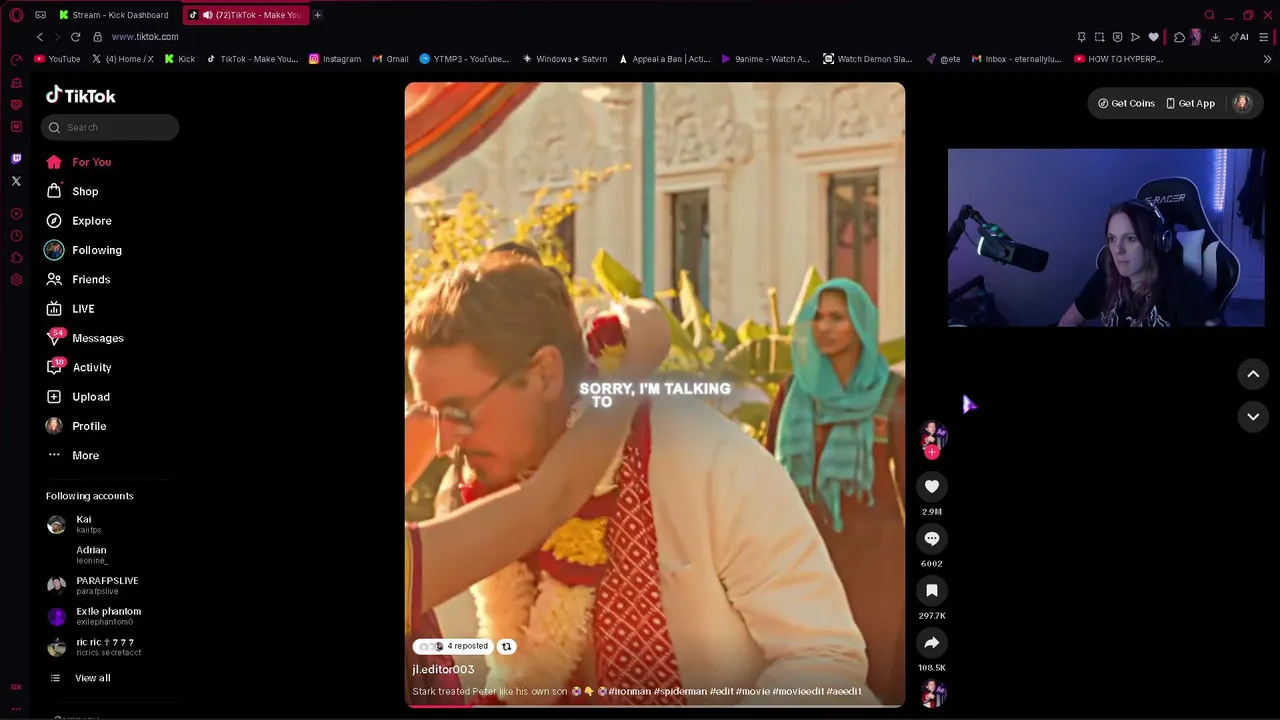The width and height of the screenshot is (1280, 720).
Task: Open the Instagram bookmark
Action: click(x=334, y=59)
